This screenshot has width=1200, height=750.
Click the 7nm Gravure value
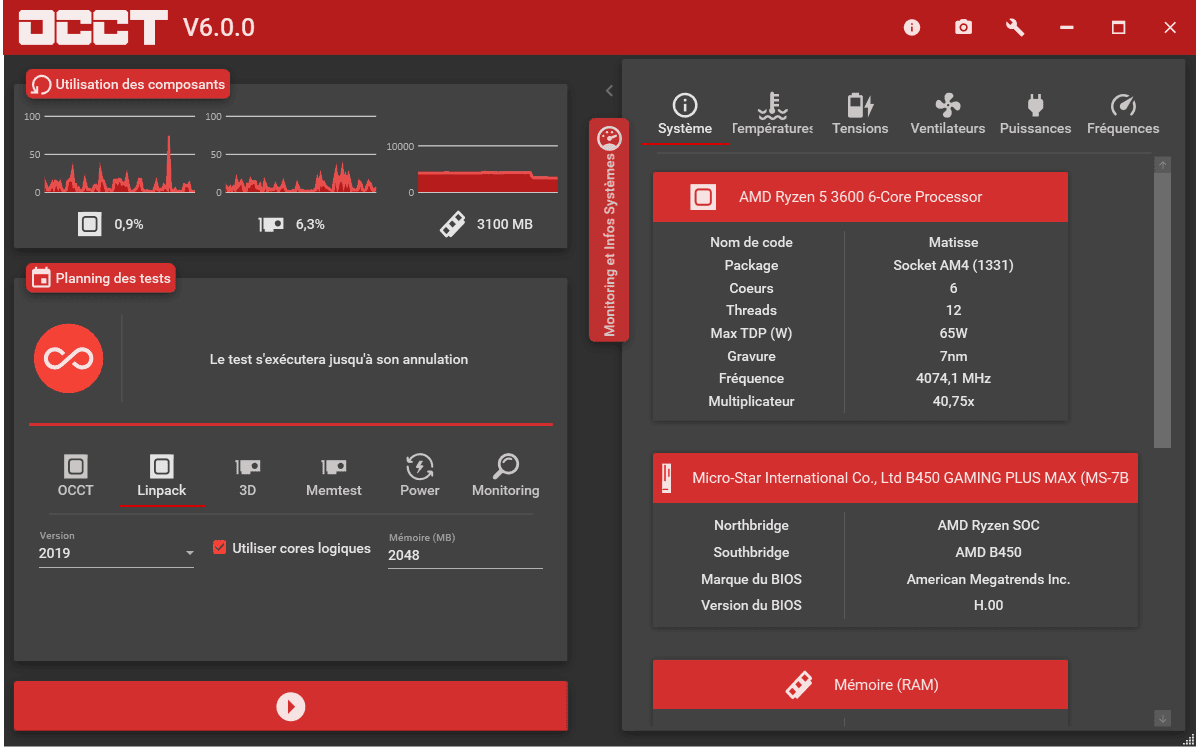pos(953,356)
